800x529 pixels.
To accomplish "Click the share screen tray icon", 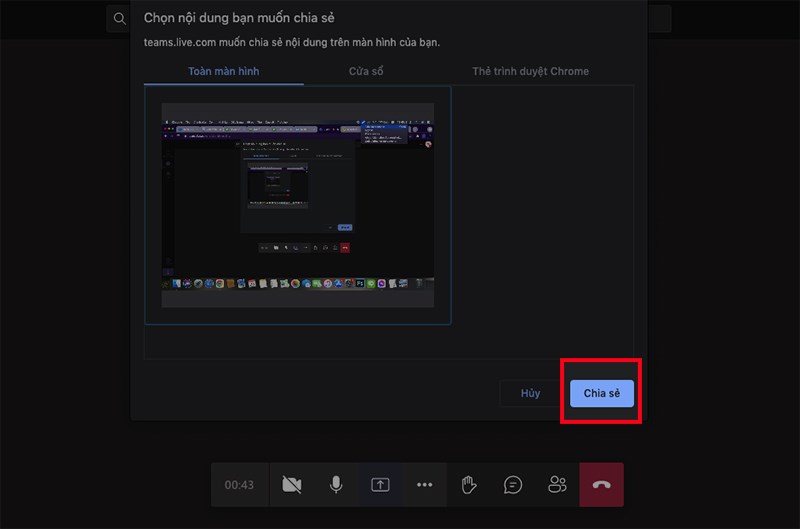I will tap(380, 485).
